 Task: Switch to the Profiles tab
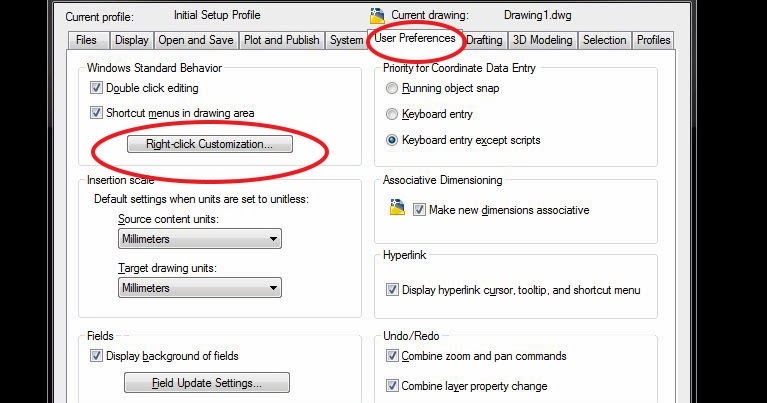(653, 40)
